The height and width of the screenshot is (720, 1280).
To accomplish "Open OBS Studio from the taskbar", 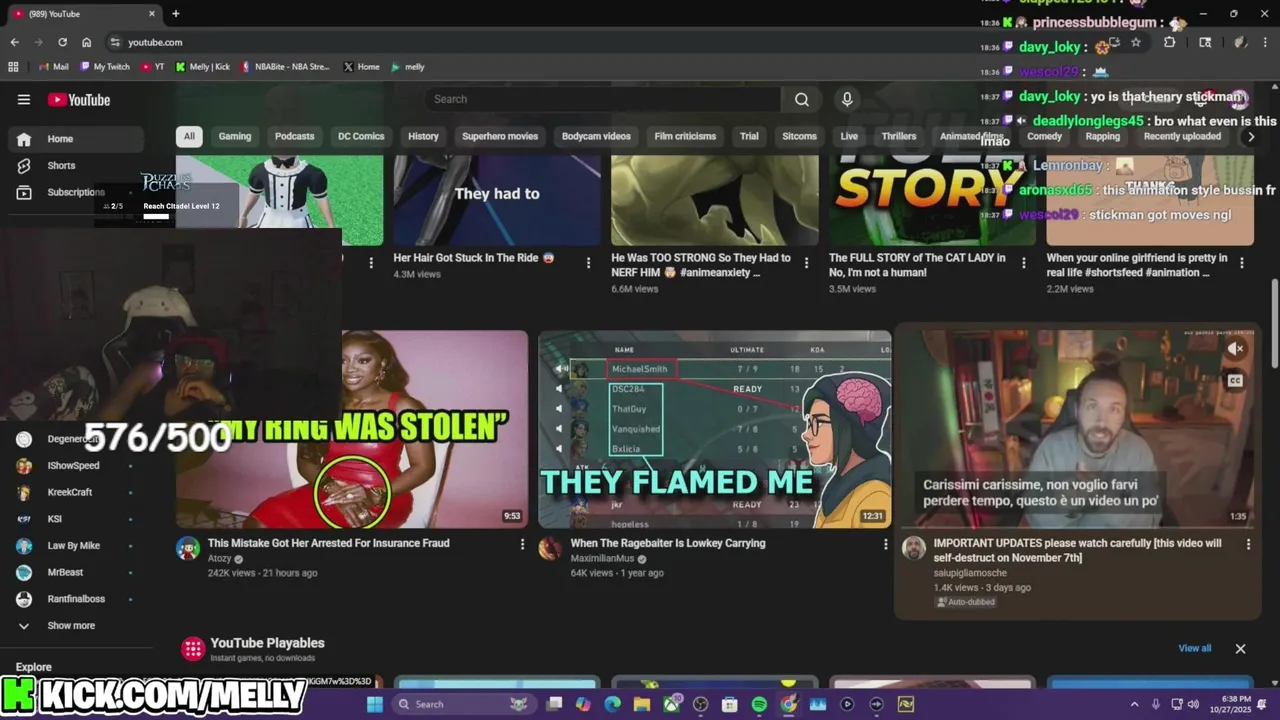I will point(700,704).
